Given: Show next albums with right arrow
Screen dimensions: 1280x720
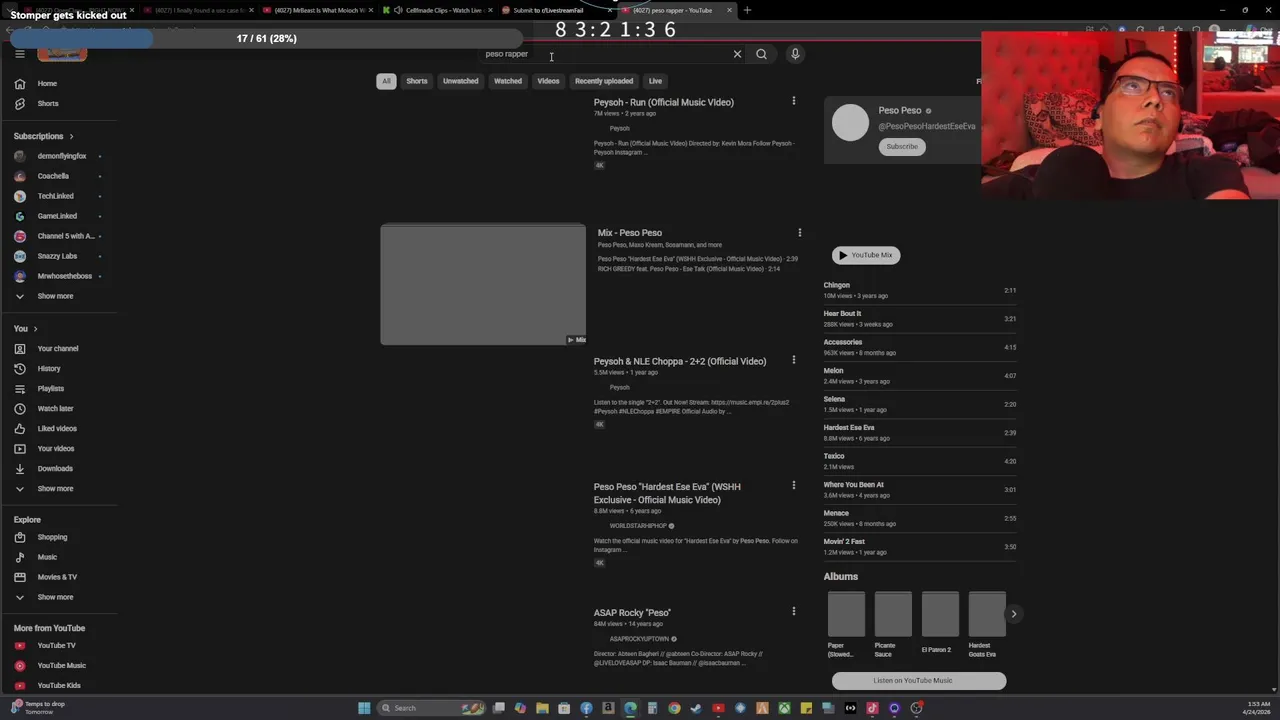Looking at the screenshot, I should (1013, 614).
